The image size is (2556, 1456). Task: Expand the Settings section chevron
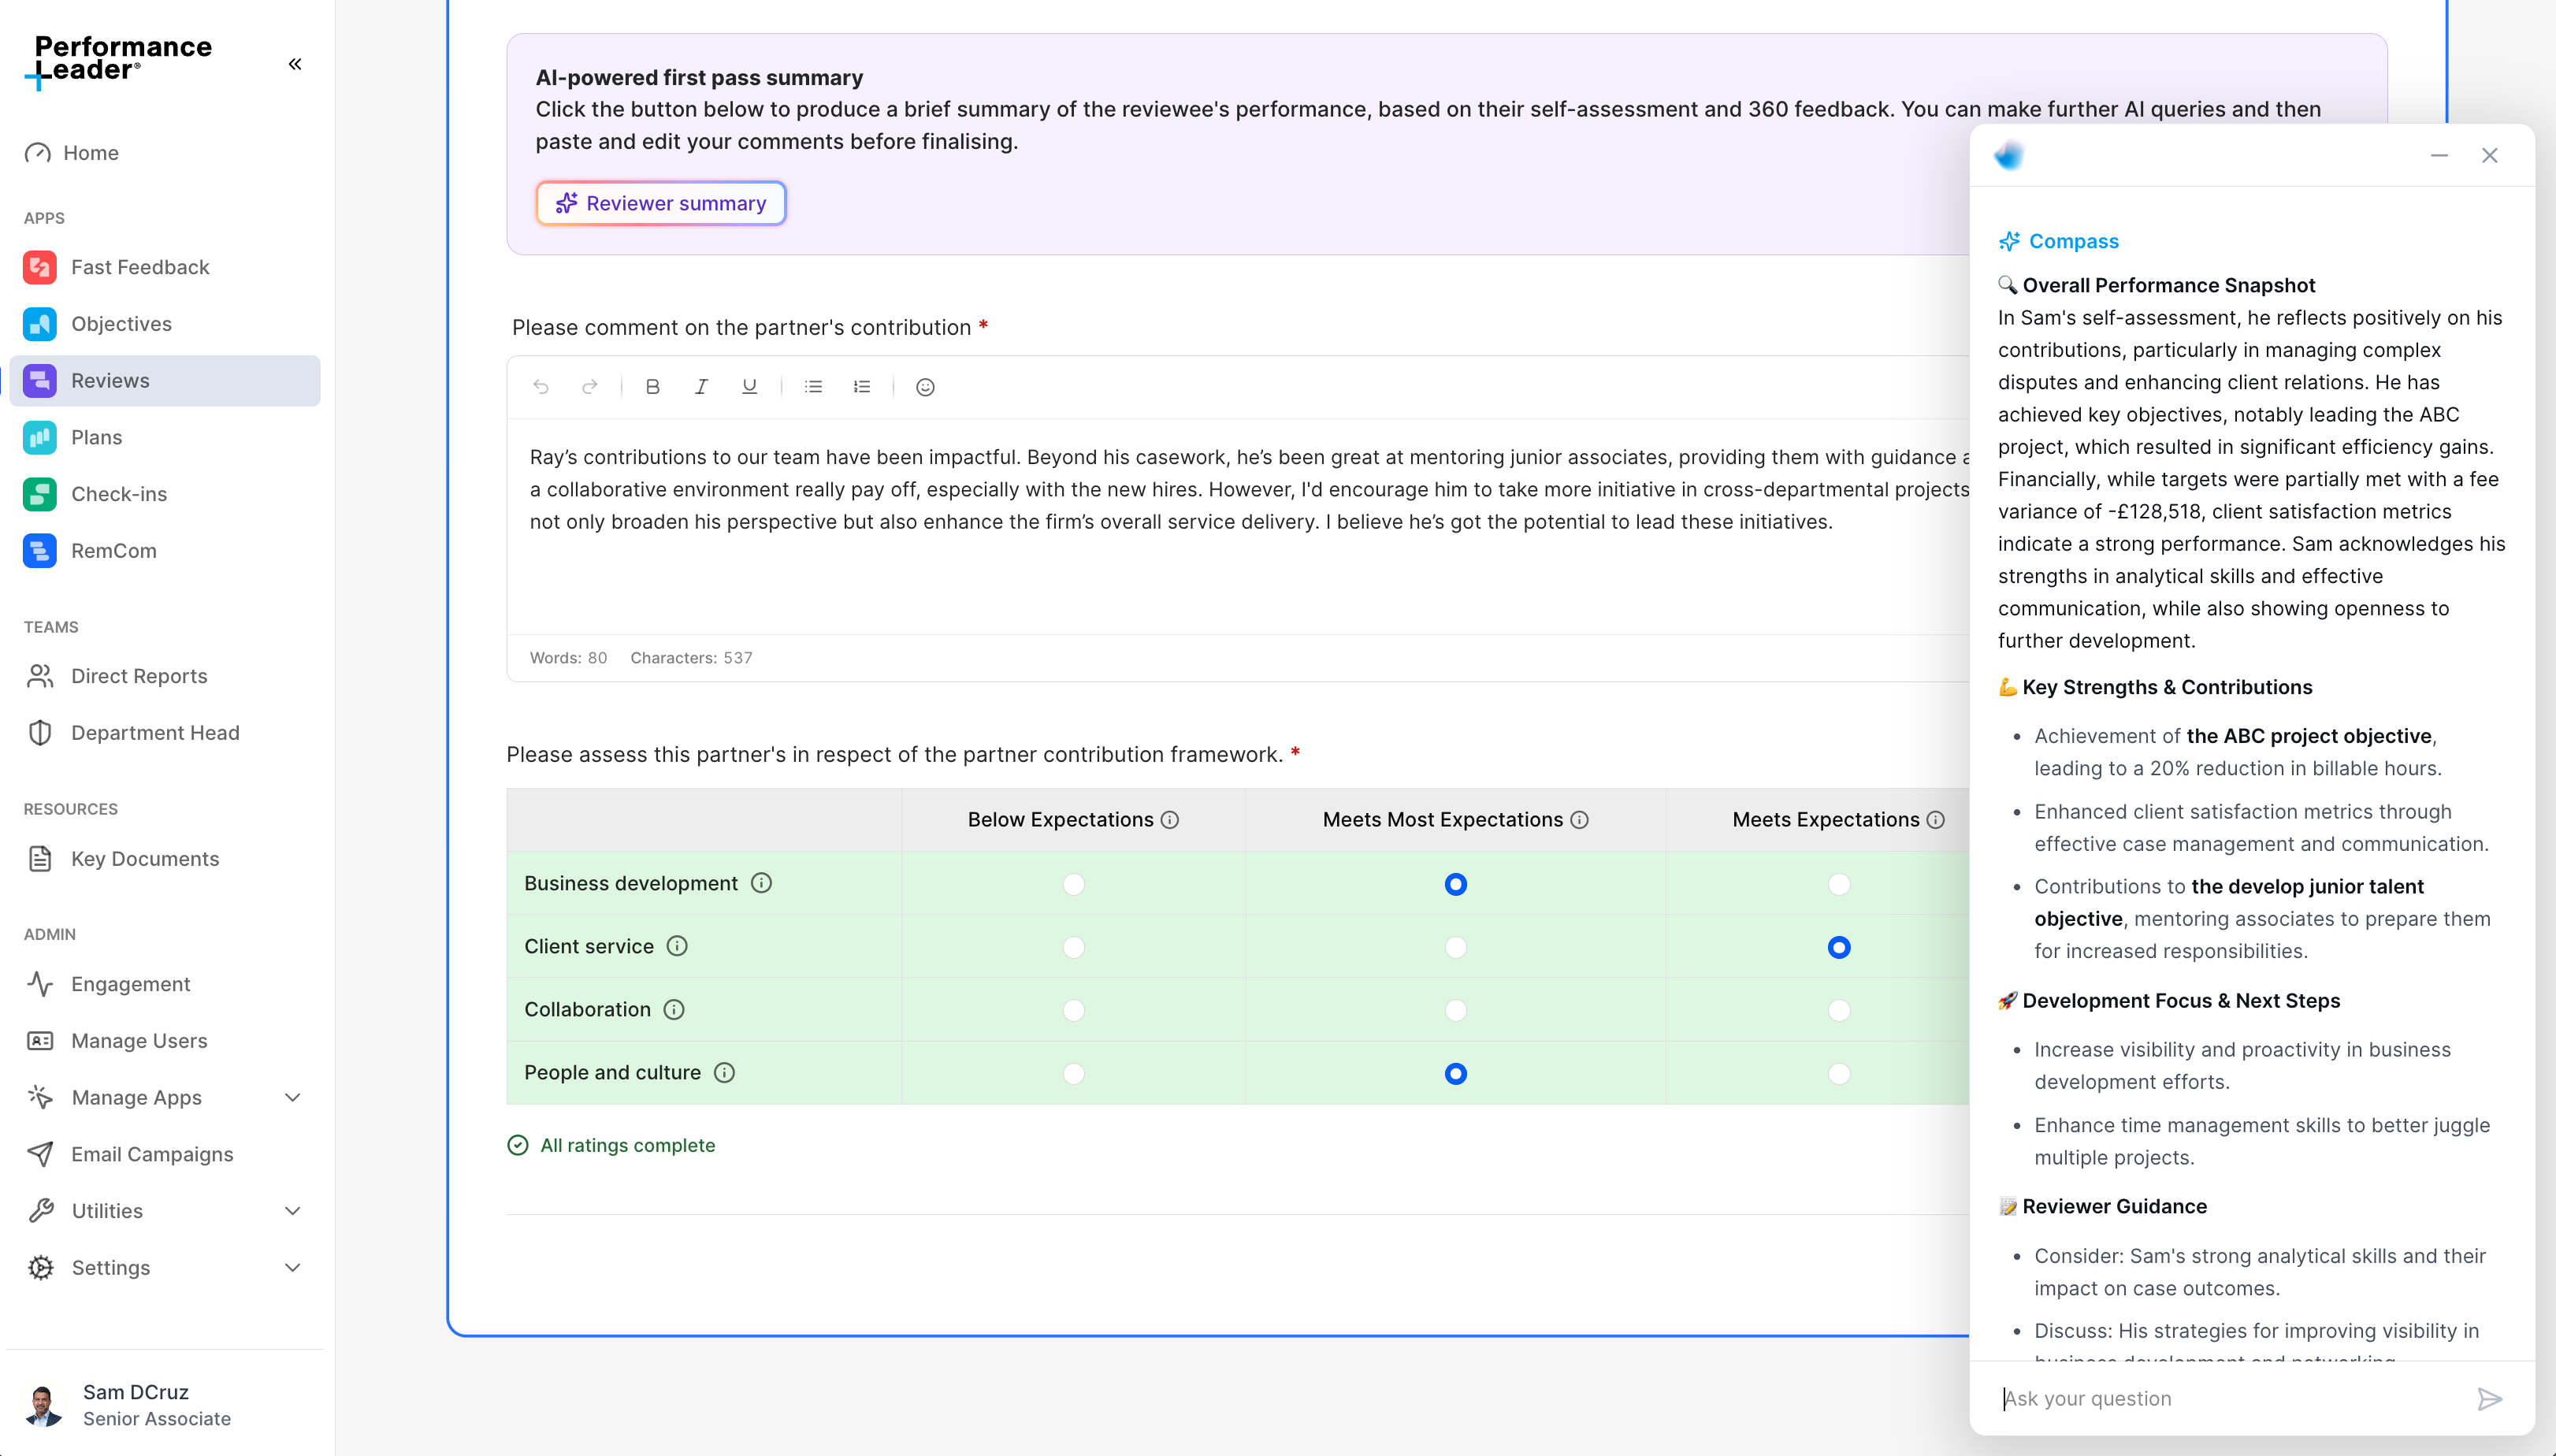(292, 1267)
